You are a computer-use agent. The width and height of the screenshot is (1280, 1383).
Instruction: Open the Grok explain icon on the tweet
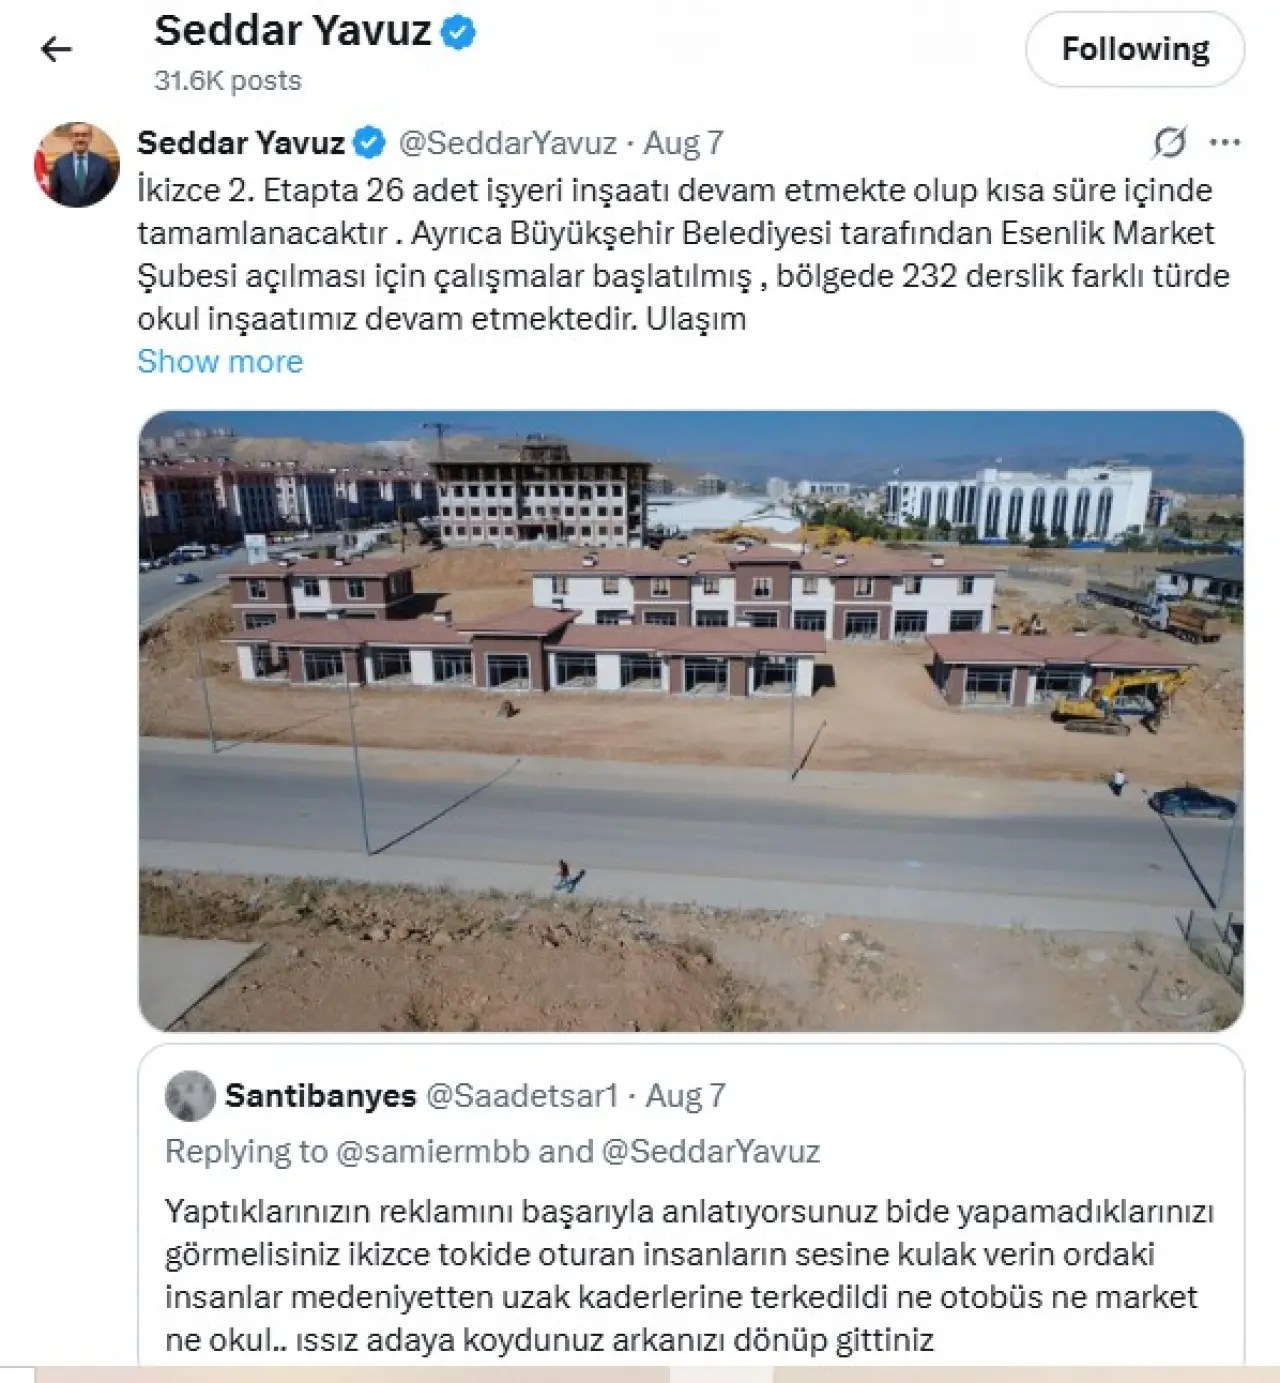1169,143
